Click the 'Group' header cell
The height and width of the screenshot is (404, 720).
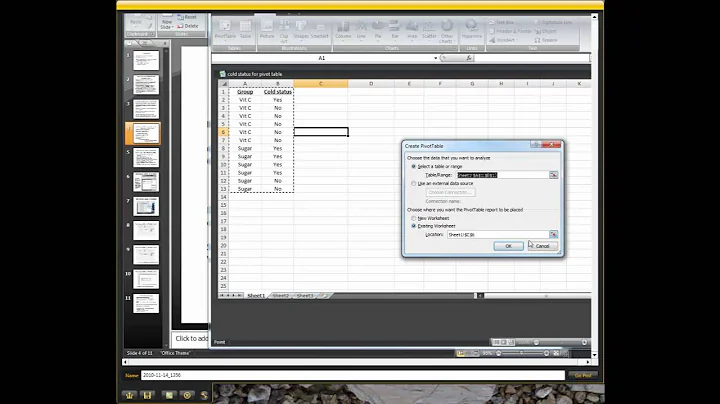click(245, 92)
